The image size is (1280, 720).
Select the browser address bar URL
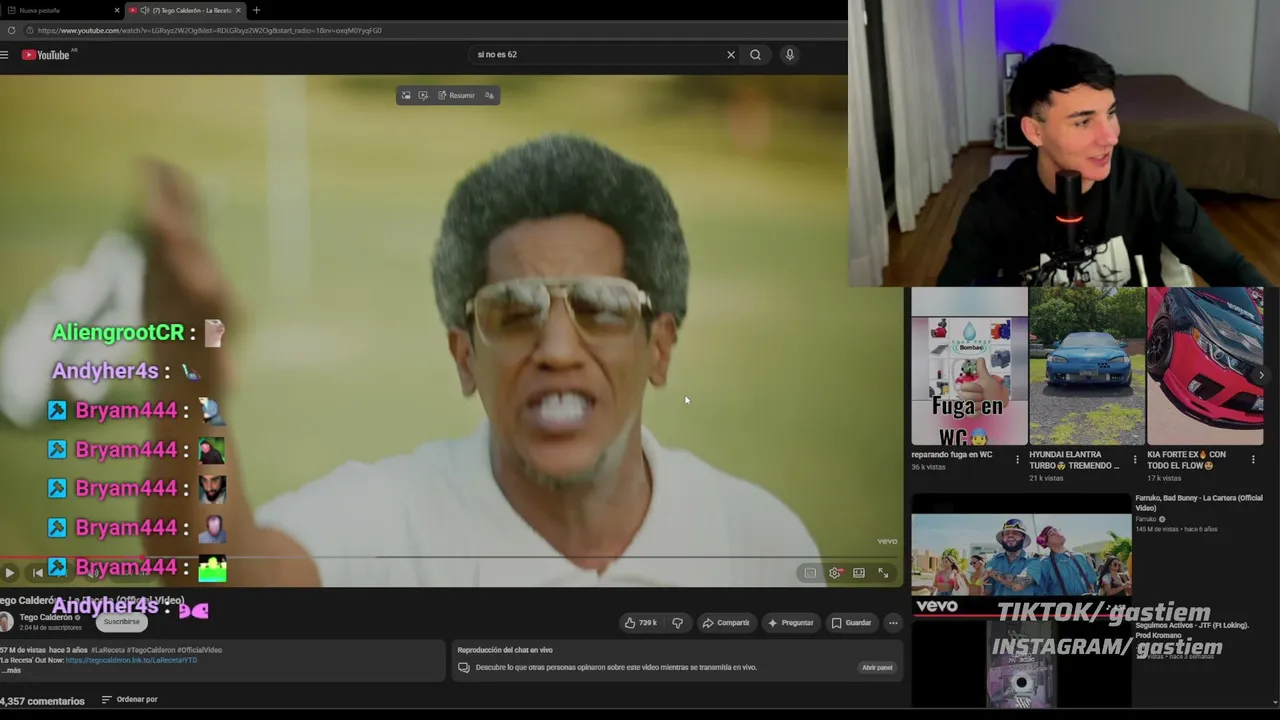tap(210, 30)
